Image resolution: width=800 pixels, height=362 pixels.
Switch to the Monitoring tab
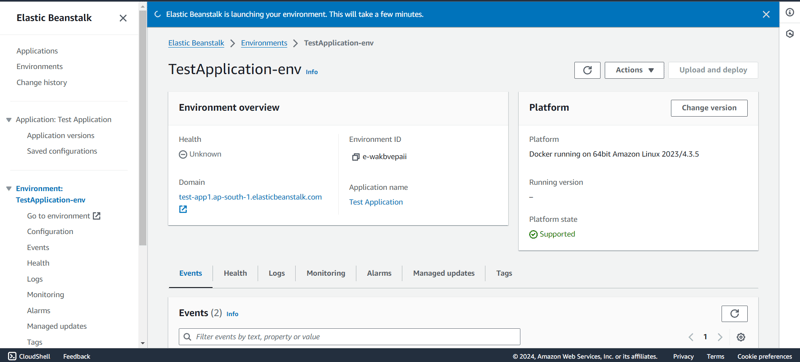[x=326, y=273]
